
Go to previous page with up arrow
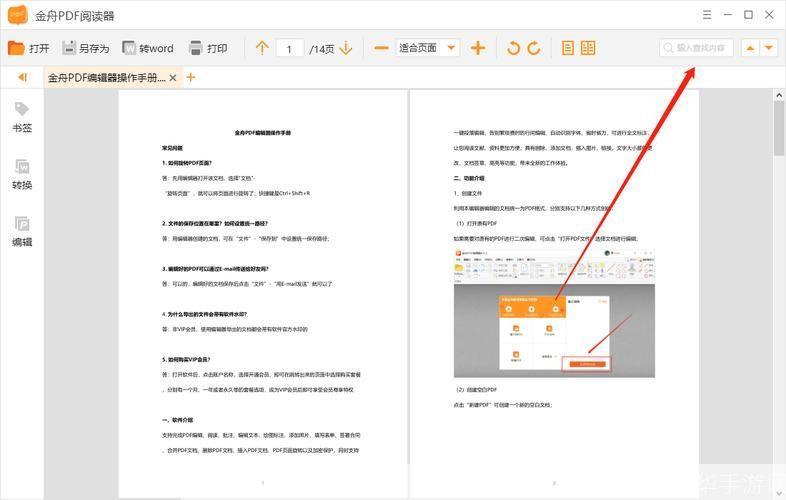(x=262, y=48)
